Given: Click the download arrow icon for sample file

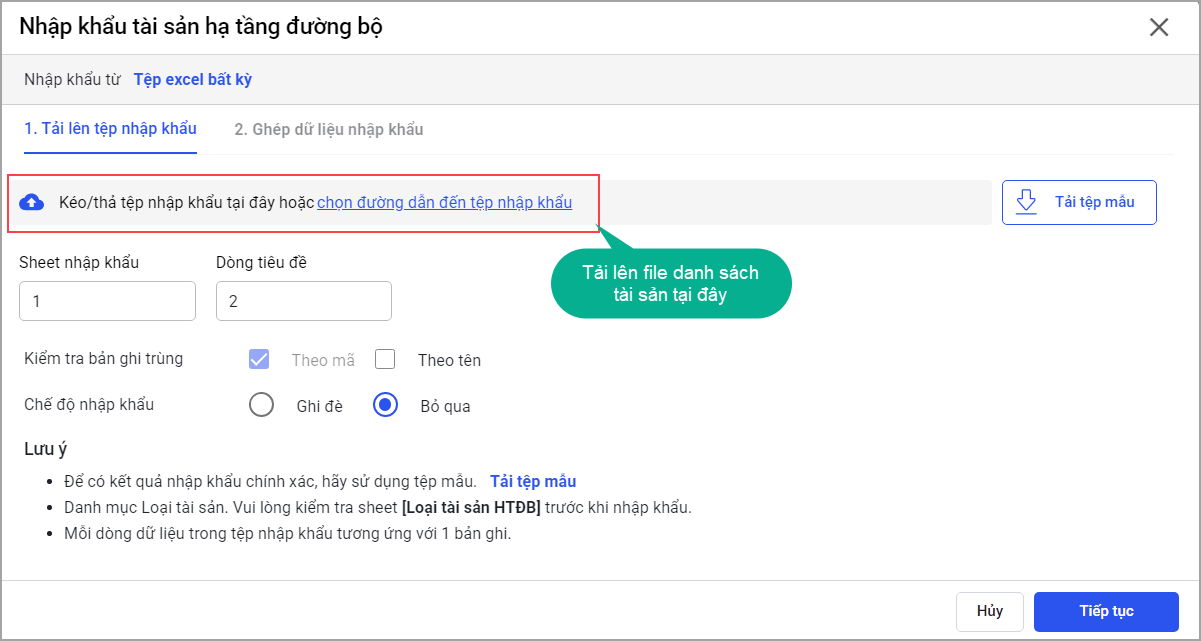Looking at the screenshot, I should [x=1026, y=201].
